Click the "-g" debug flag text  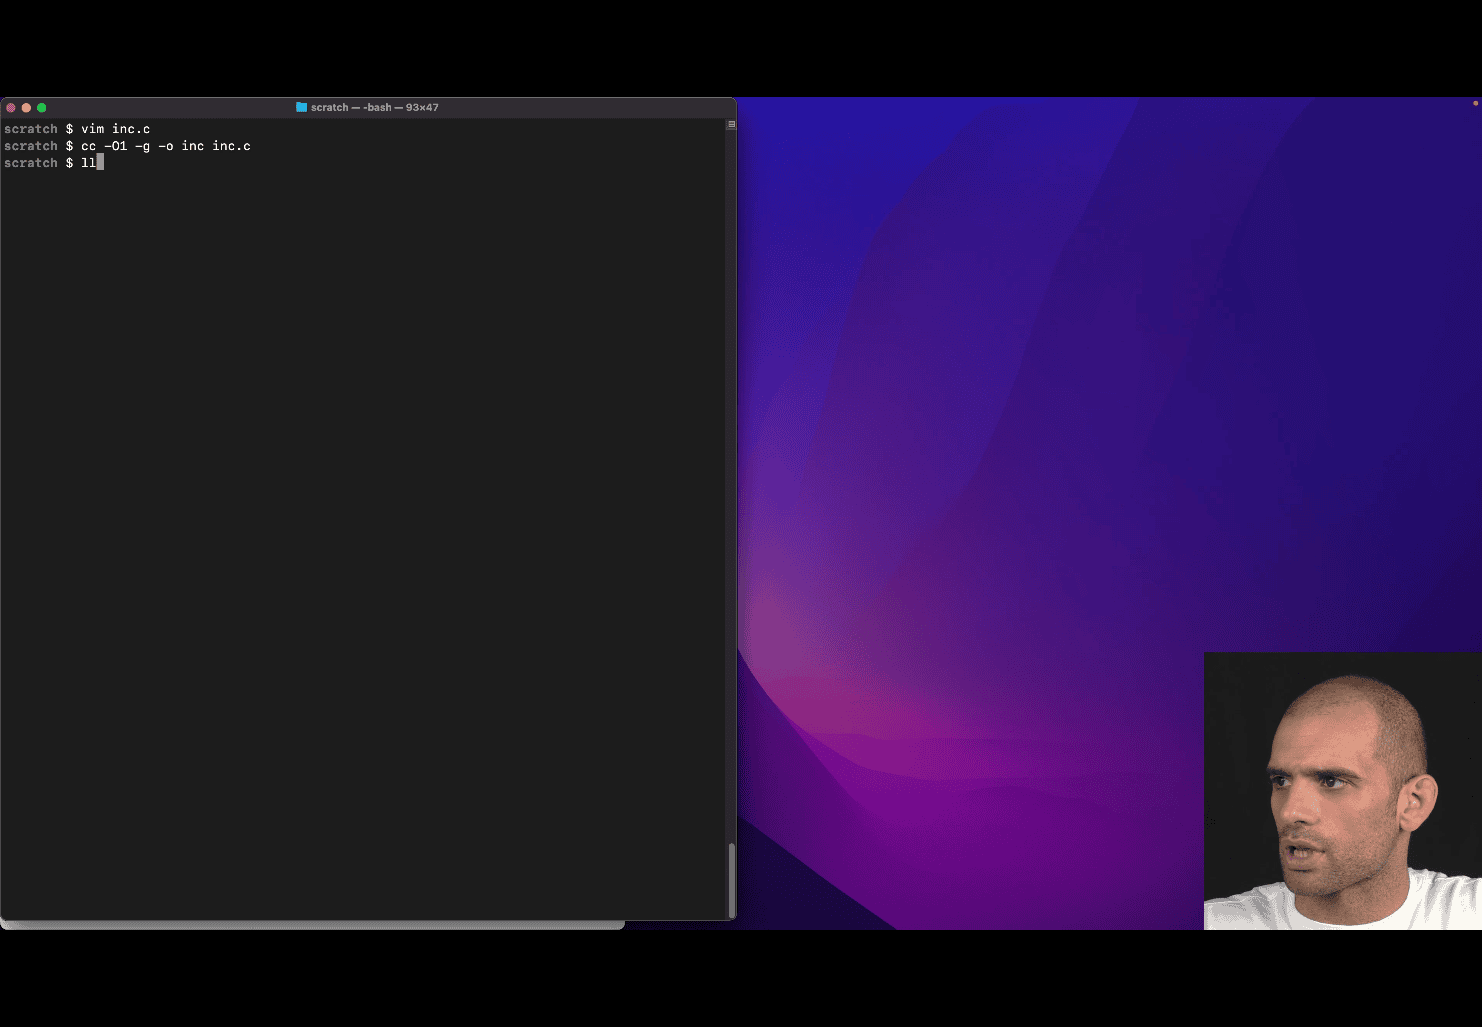142,146
